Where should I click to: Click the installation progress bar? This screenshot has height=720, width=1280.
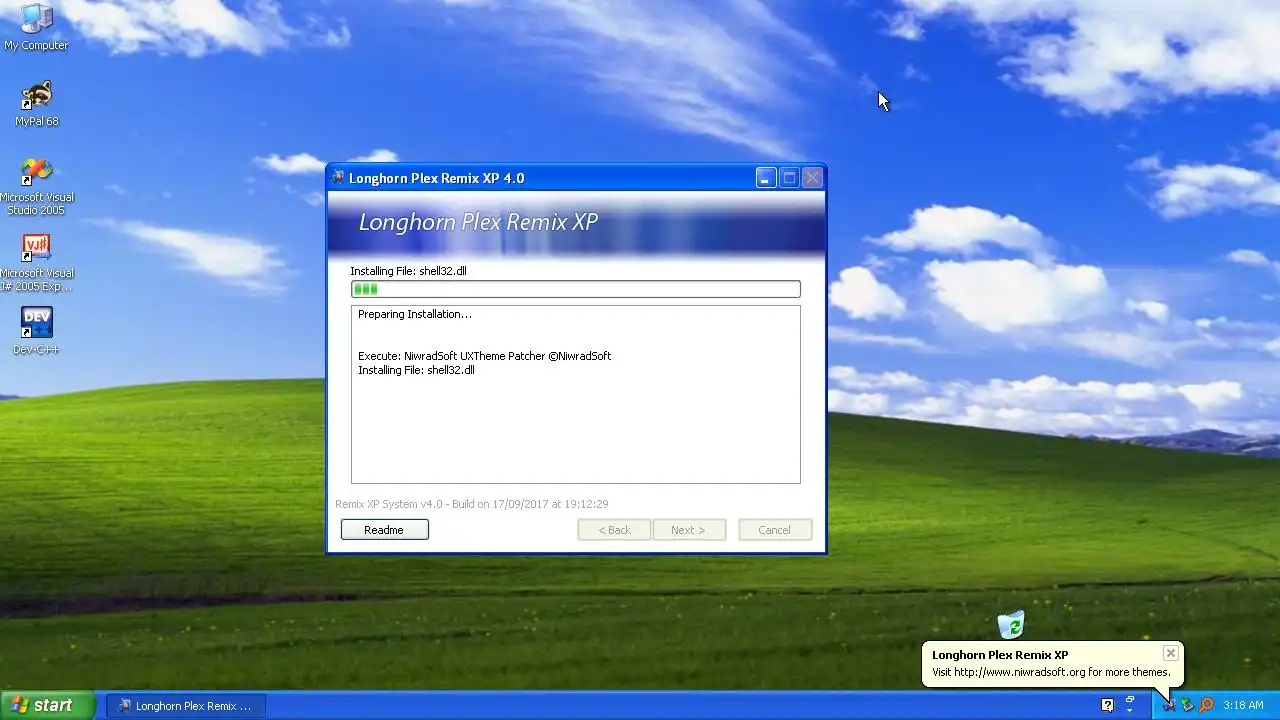pyautogui.click(x=576, y=289)
